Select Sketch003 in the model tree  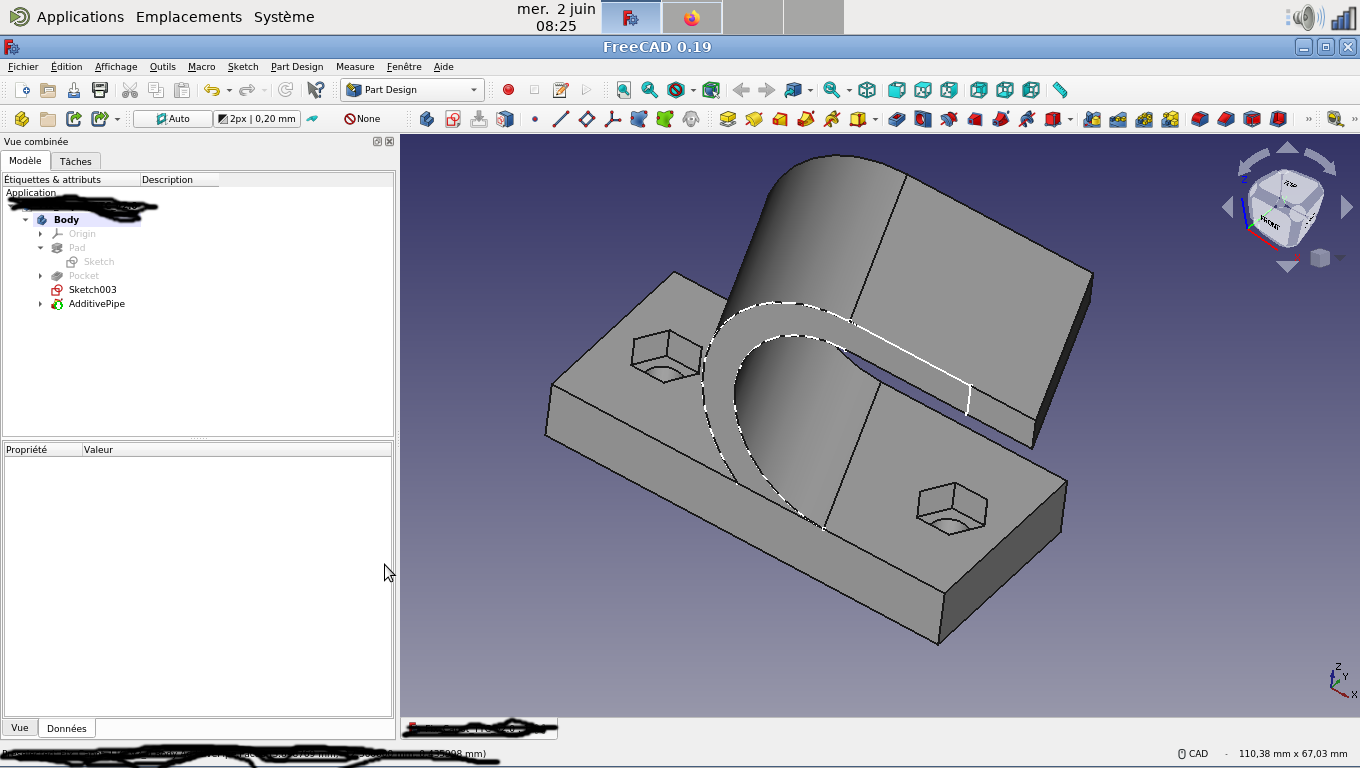[x=92, y=290]
